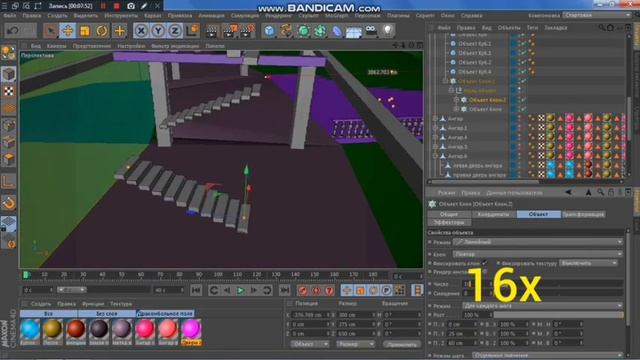Toggle the render instances checkbox
Screen dimensions: 640x360
point(484,271)
